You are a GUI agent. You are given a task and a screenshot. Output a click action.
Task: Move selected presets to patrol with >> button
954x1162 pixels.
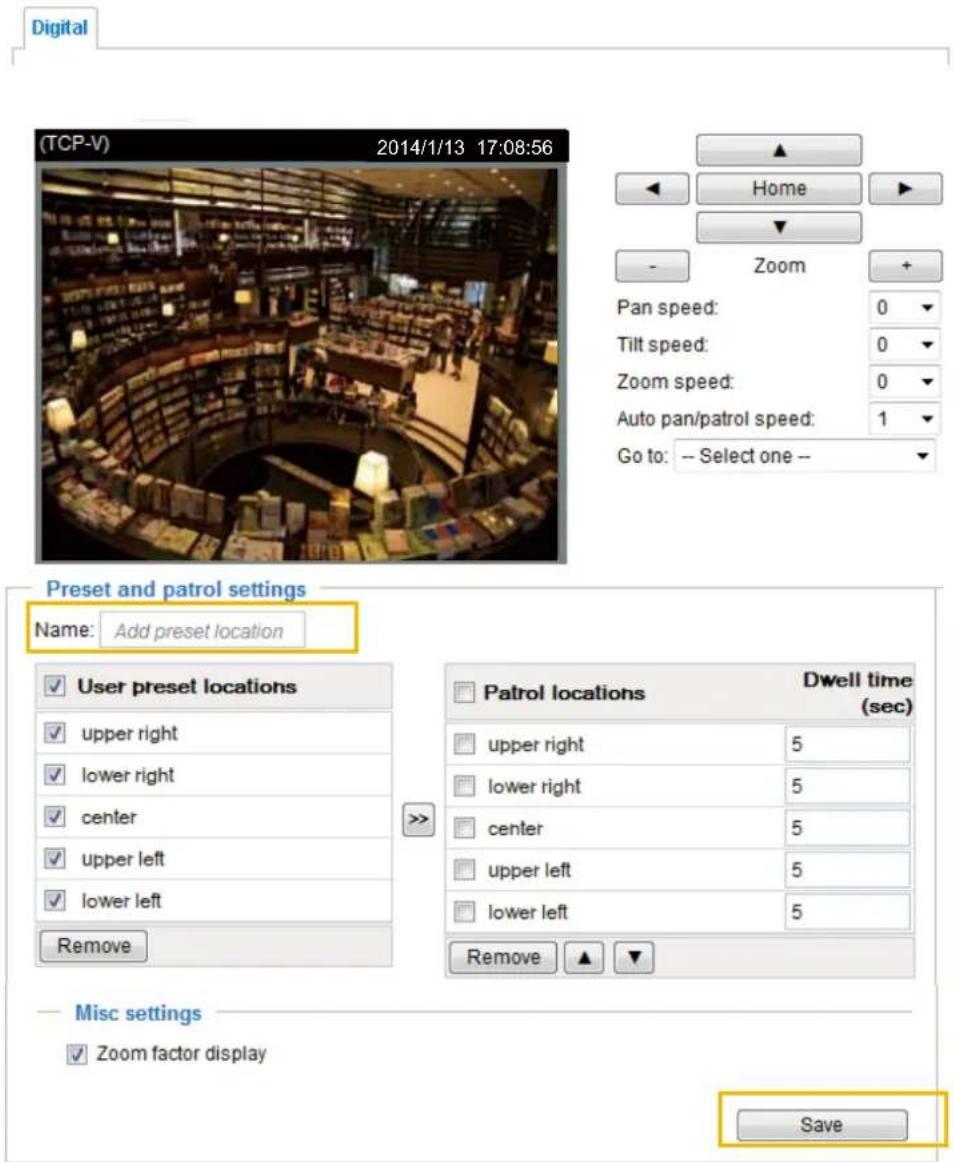418,820
